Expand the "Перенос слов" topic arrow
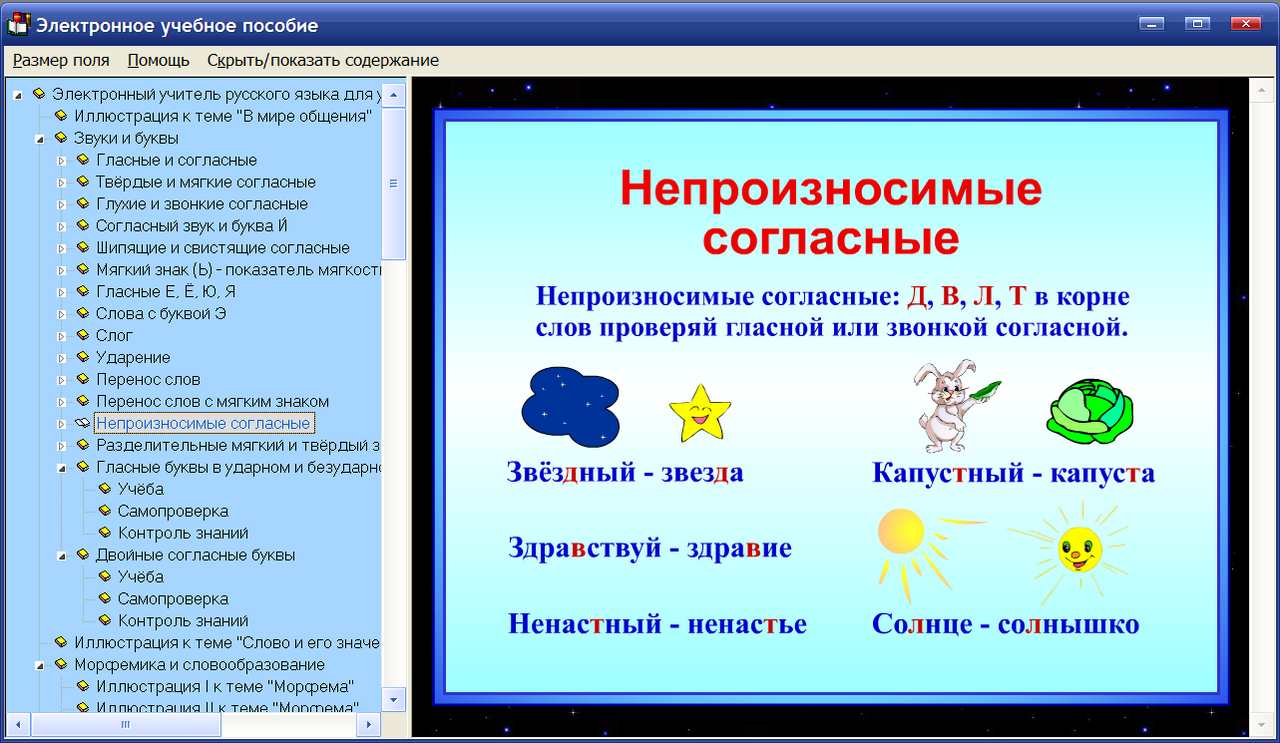Viewport: 1280px width, 743px height. point(62,379)
